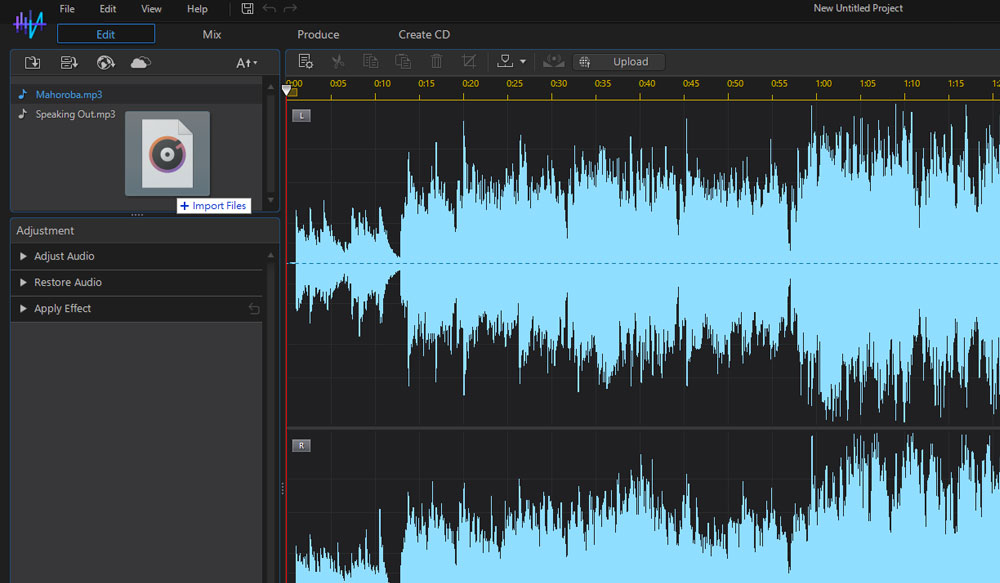Image resolution: width=1000 pixels, height=583 pixels.
Task: Open CyberLink Cloud with the cloud icon
Action: pos(140,62)
